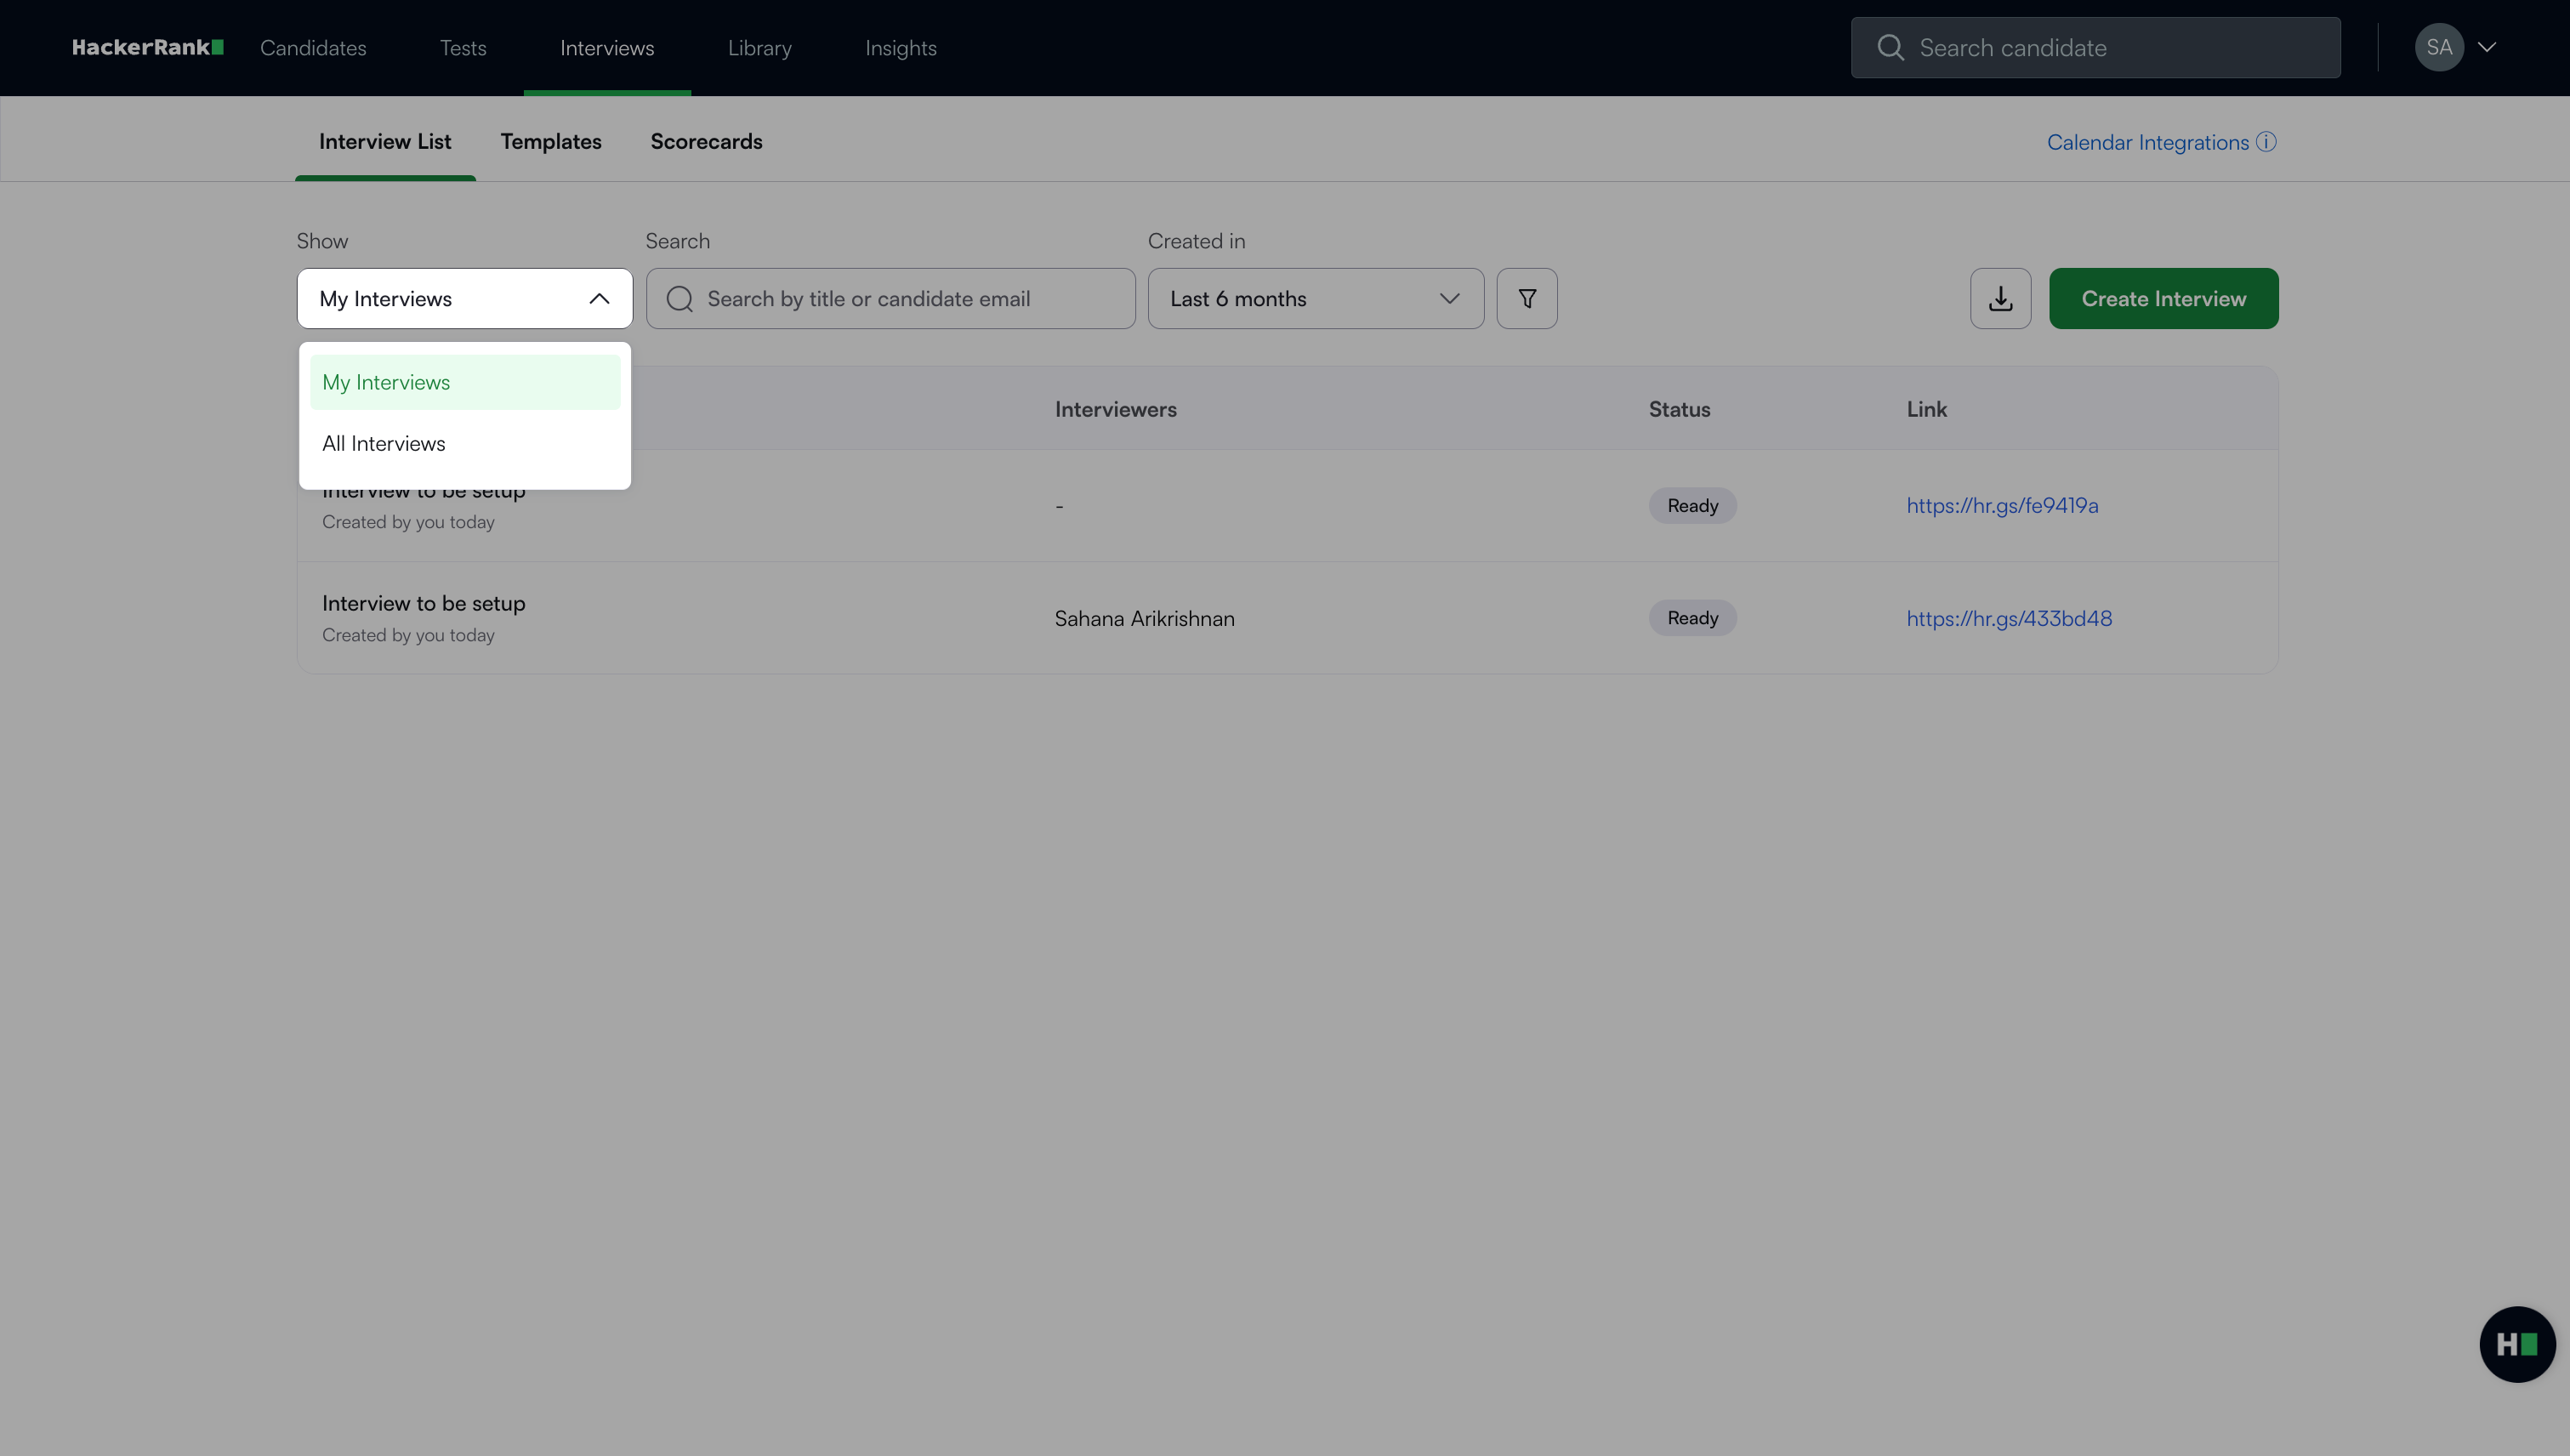Viewport: 2570px width, 1456px height.
Task: Open the HackerRank help chat widget
Action: [2516, 1344]
